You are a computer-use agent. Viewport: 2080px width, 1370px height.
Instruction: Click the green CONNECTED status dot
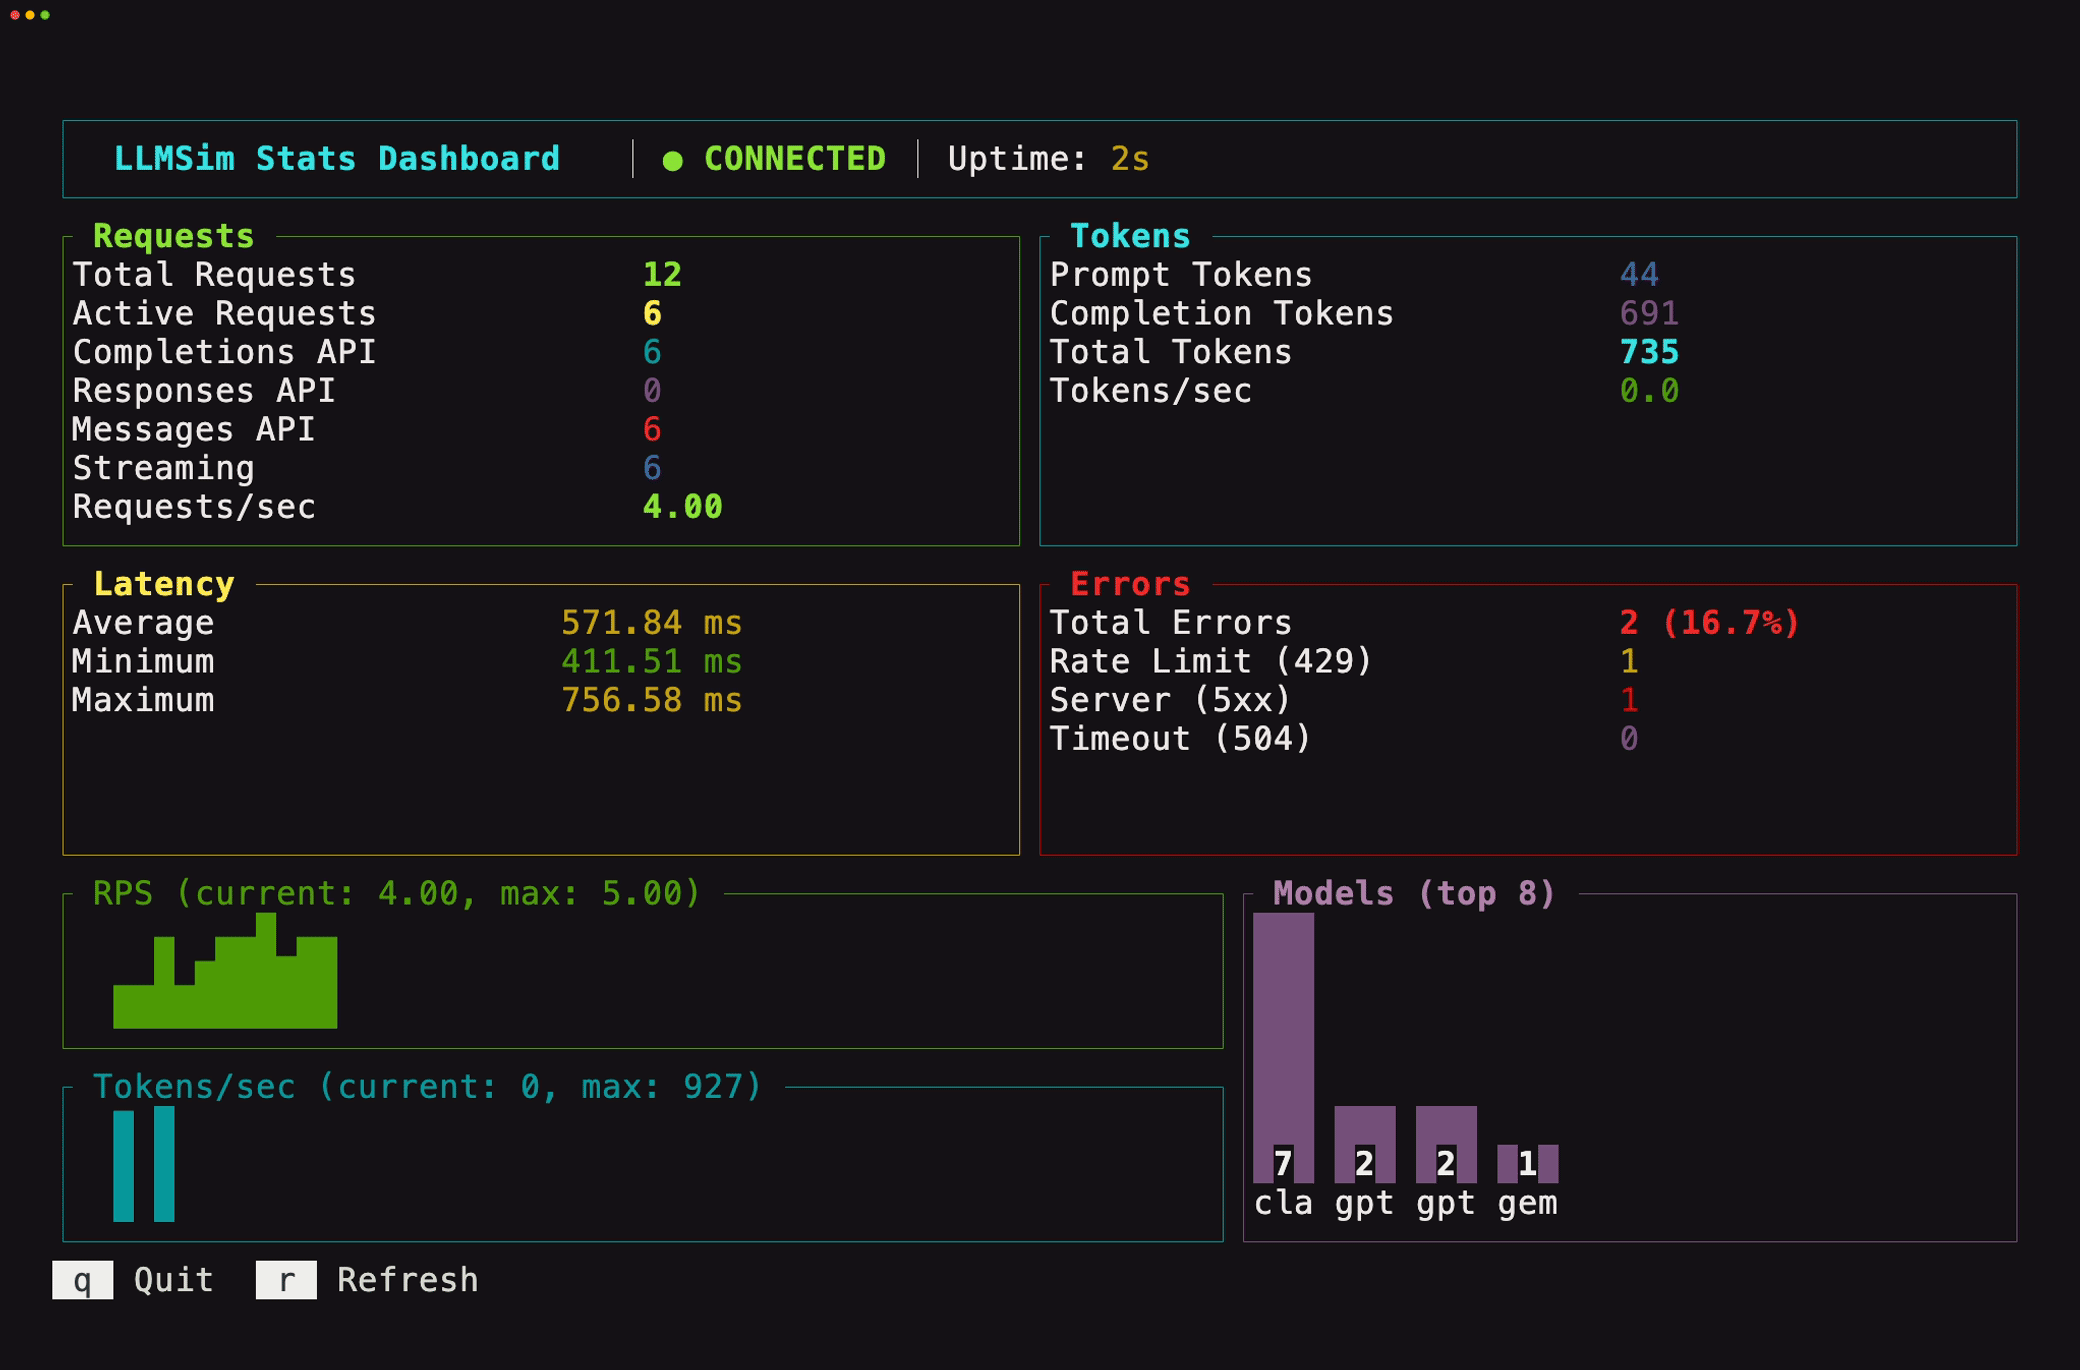click(672, 160)
